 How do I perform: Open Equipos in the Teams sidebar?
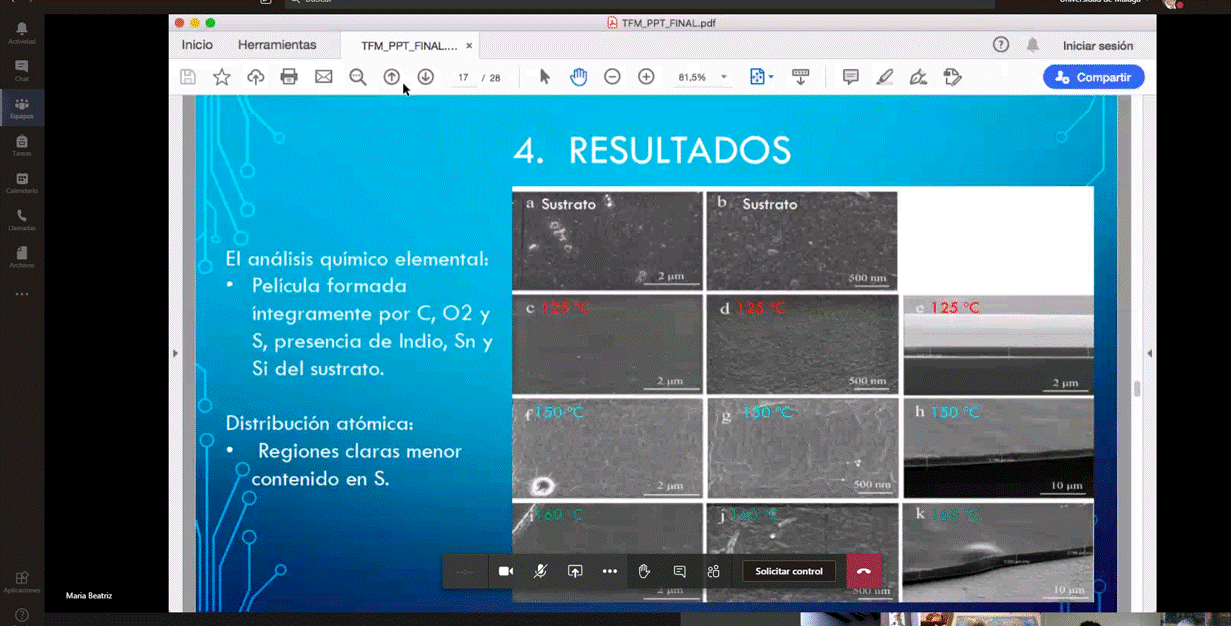click(x=21, y=108)
